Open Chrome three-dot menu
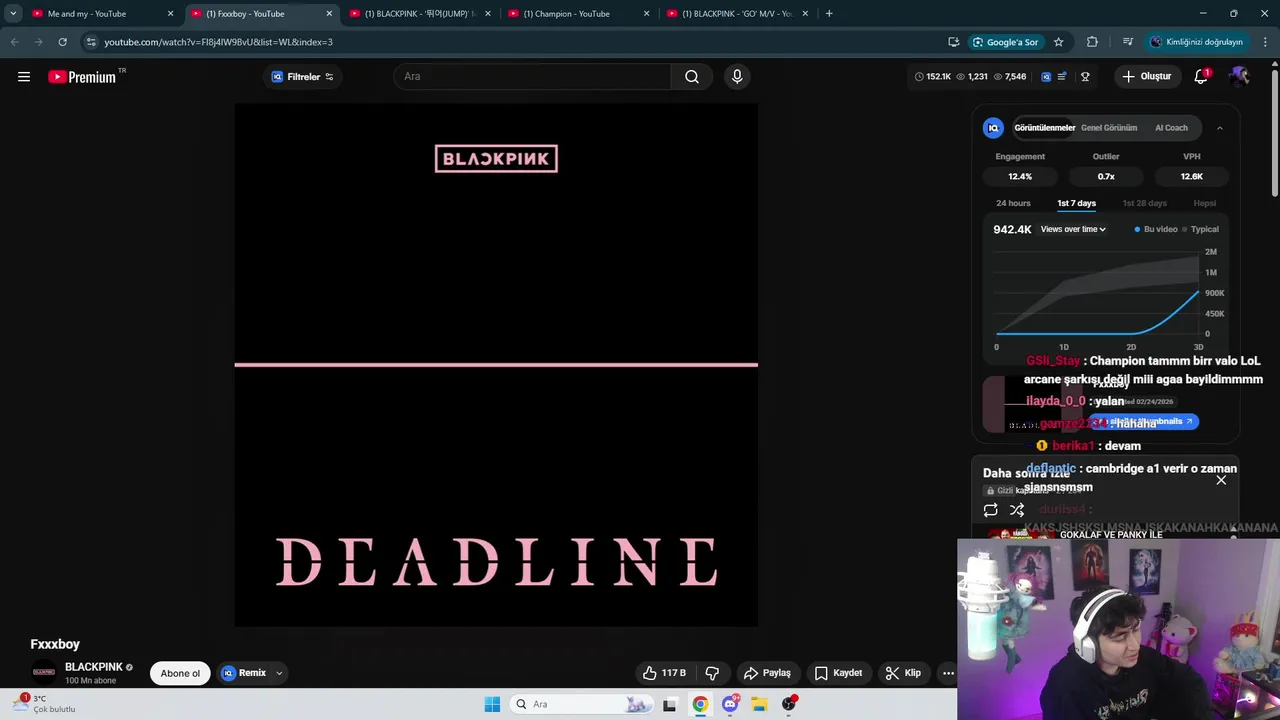This screenshot has height=720, width=1280. (1266, 42)
